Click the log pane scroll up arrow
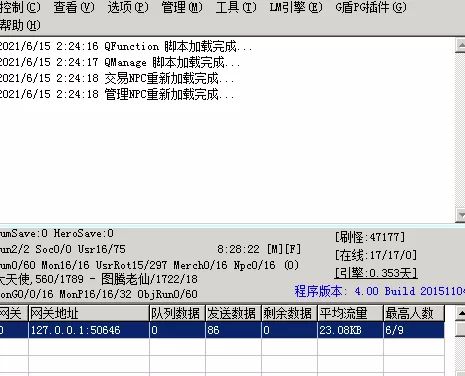Viewport: 465px width, 376px height. (x=460, y=45)
